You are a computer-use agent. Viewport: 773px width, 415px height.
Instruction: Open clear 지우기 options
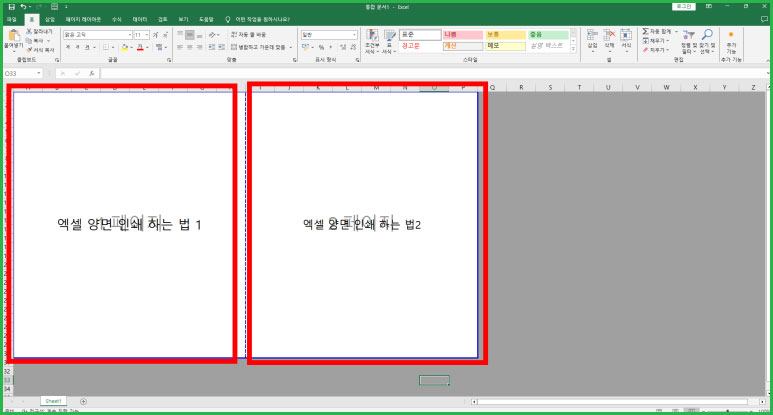pyautogui.click(x=656, y=50)
